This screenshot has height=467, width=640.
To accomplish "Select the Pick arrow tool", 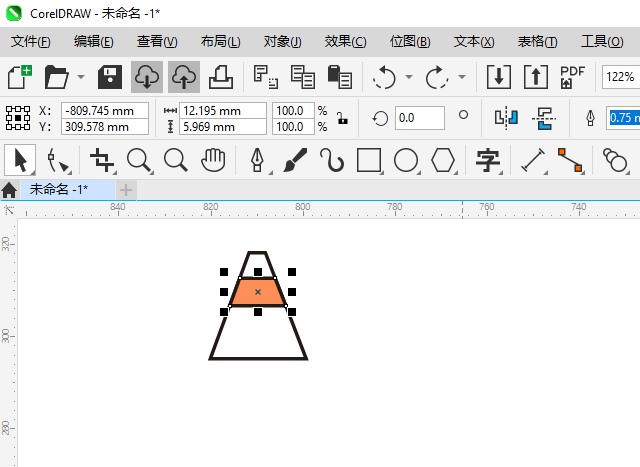I will (x=20, y=160).
